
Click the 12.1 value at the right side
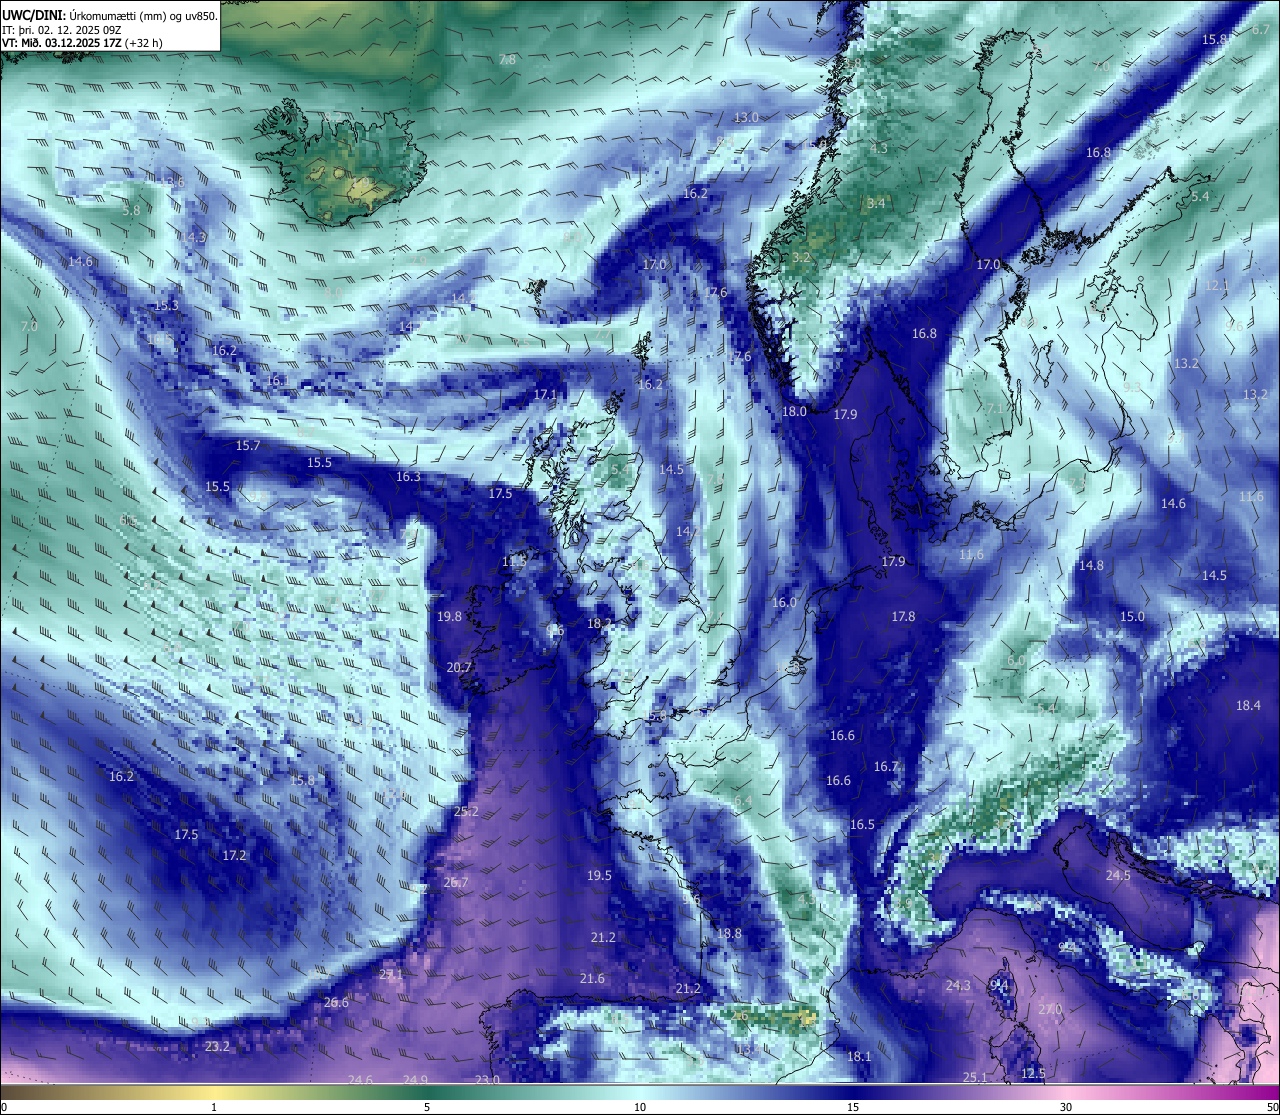coord(1216,285)
